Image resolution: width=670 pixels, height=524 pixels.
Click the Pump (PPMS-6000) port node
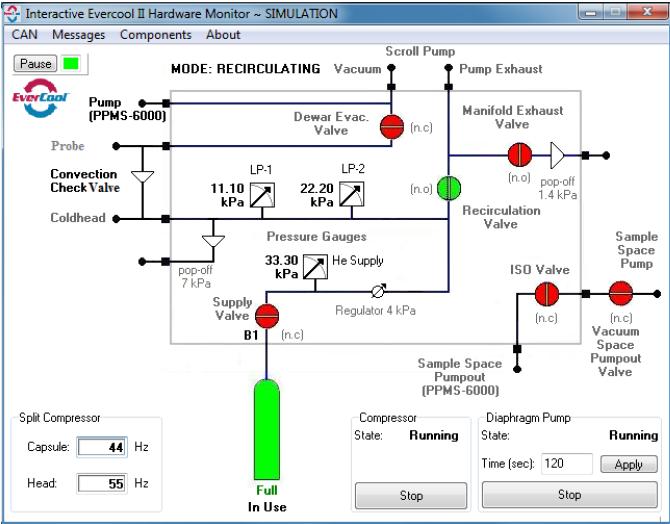click(142, 103)
